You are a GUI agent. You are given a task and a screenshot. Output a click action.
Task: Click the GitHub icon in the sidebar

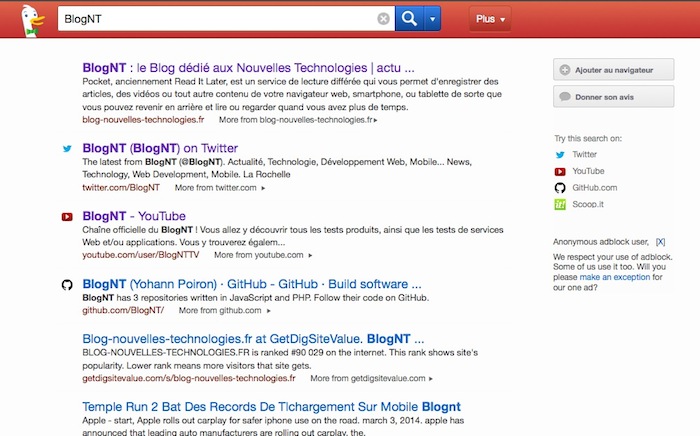561,187
